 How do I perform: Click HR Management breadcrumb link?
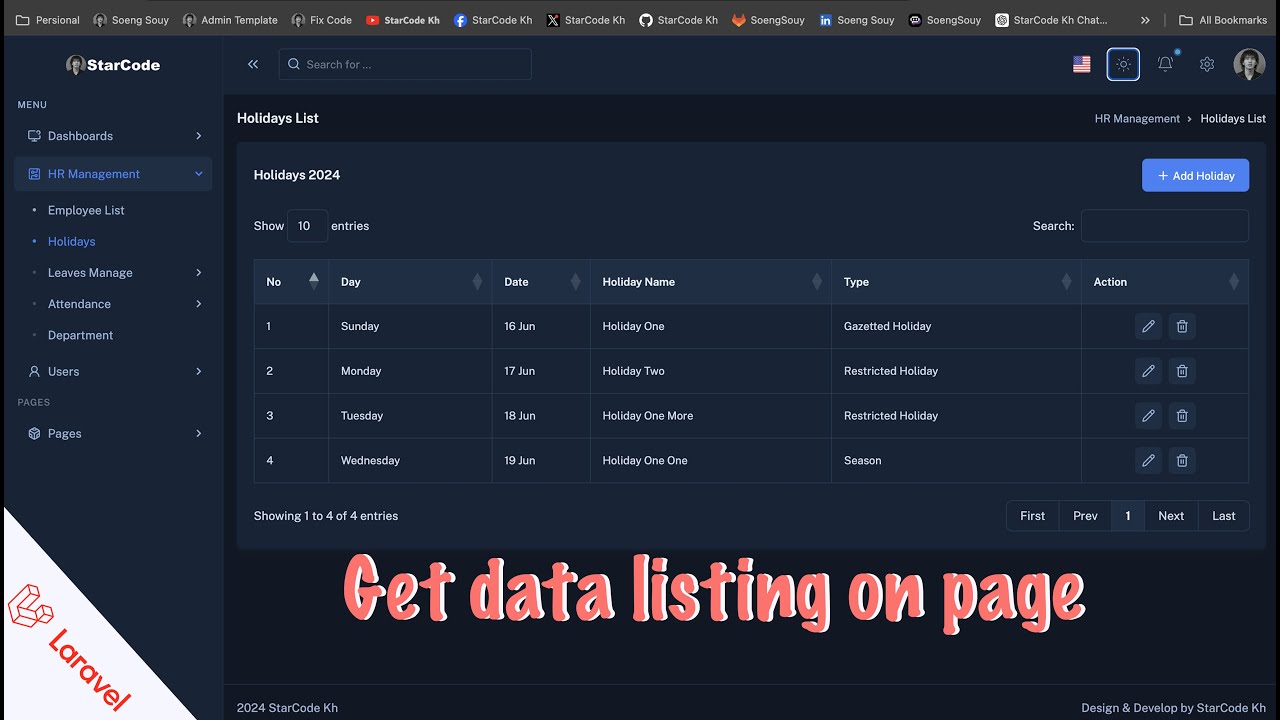(x=1137, y=118)
